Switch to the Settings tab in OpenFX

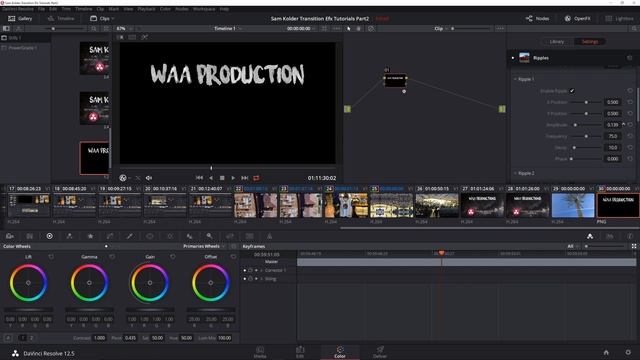pyautogui.click(x=589, y=42)
